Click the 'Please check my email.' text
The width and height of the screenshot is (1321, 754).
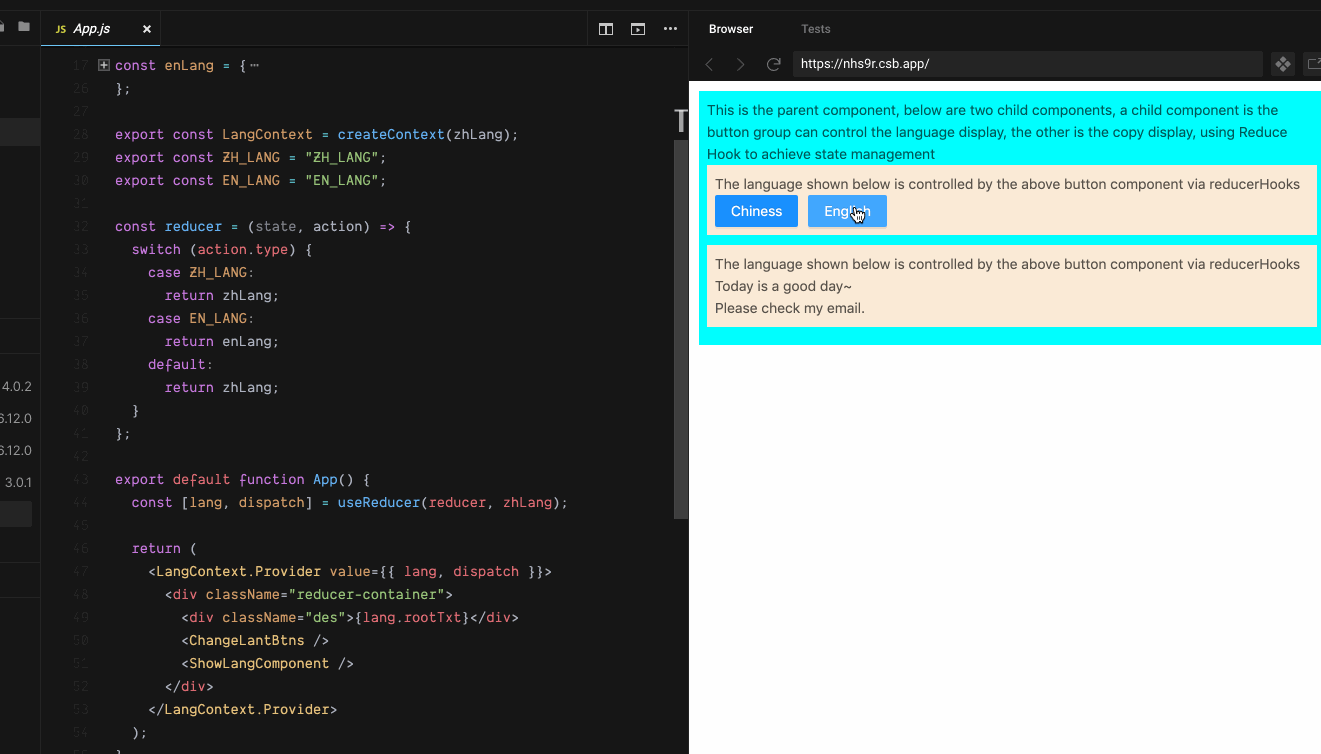790,308
